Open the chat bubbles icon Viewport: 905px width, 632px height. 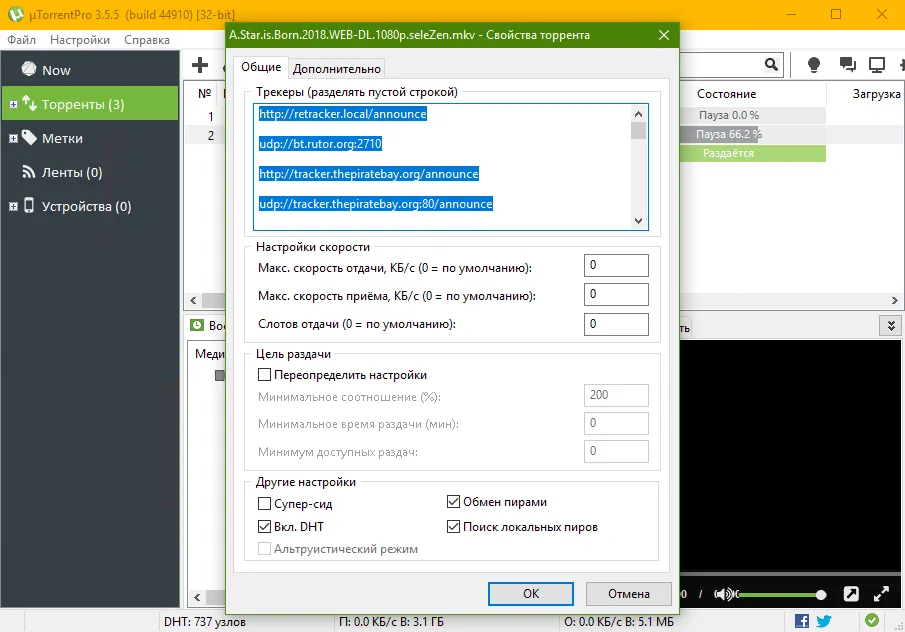pyautogui.click(x=847, y=65)
